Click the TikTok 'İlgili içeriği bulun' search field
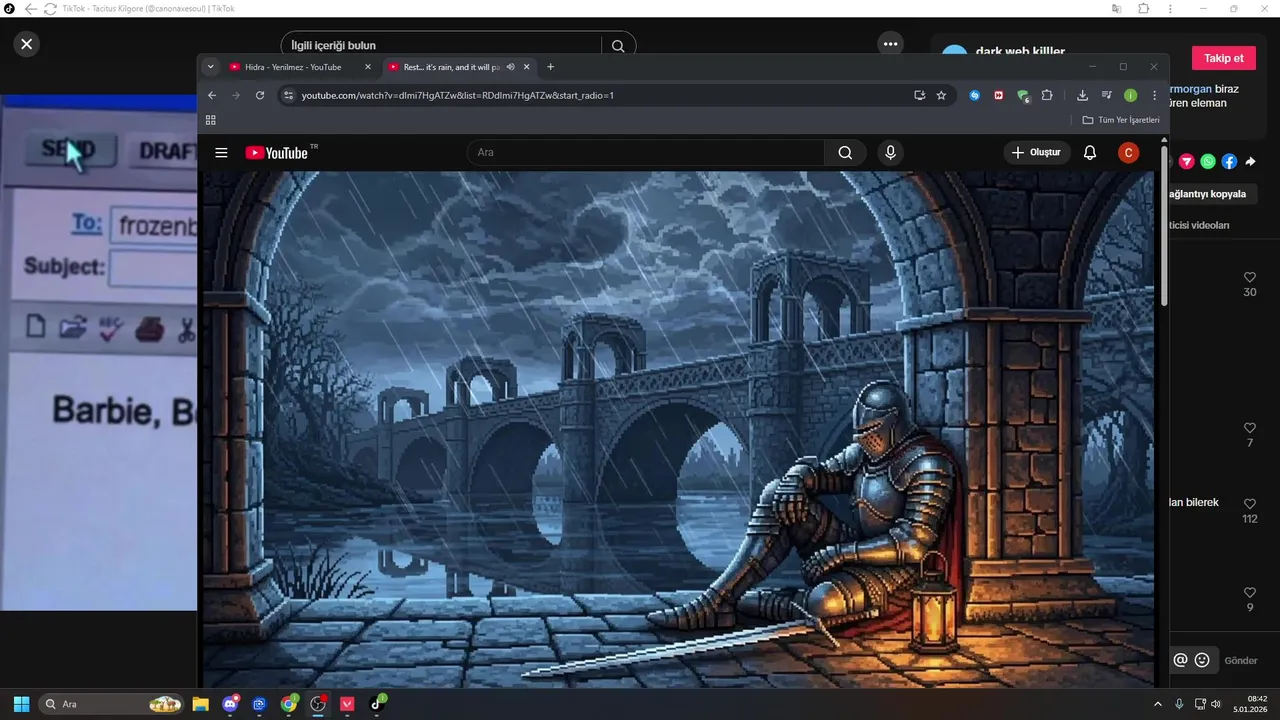Image resolution: width=1280 pixels, height=720 pixels. tap(440, 45)
